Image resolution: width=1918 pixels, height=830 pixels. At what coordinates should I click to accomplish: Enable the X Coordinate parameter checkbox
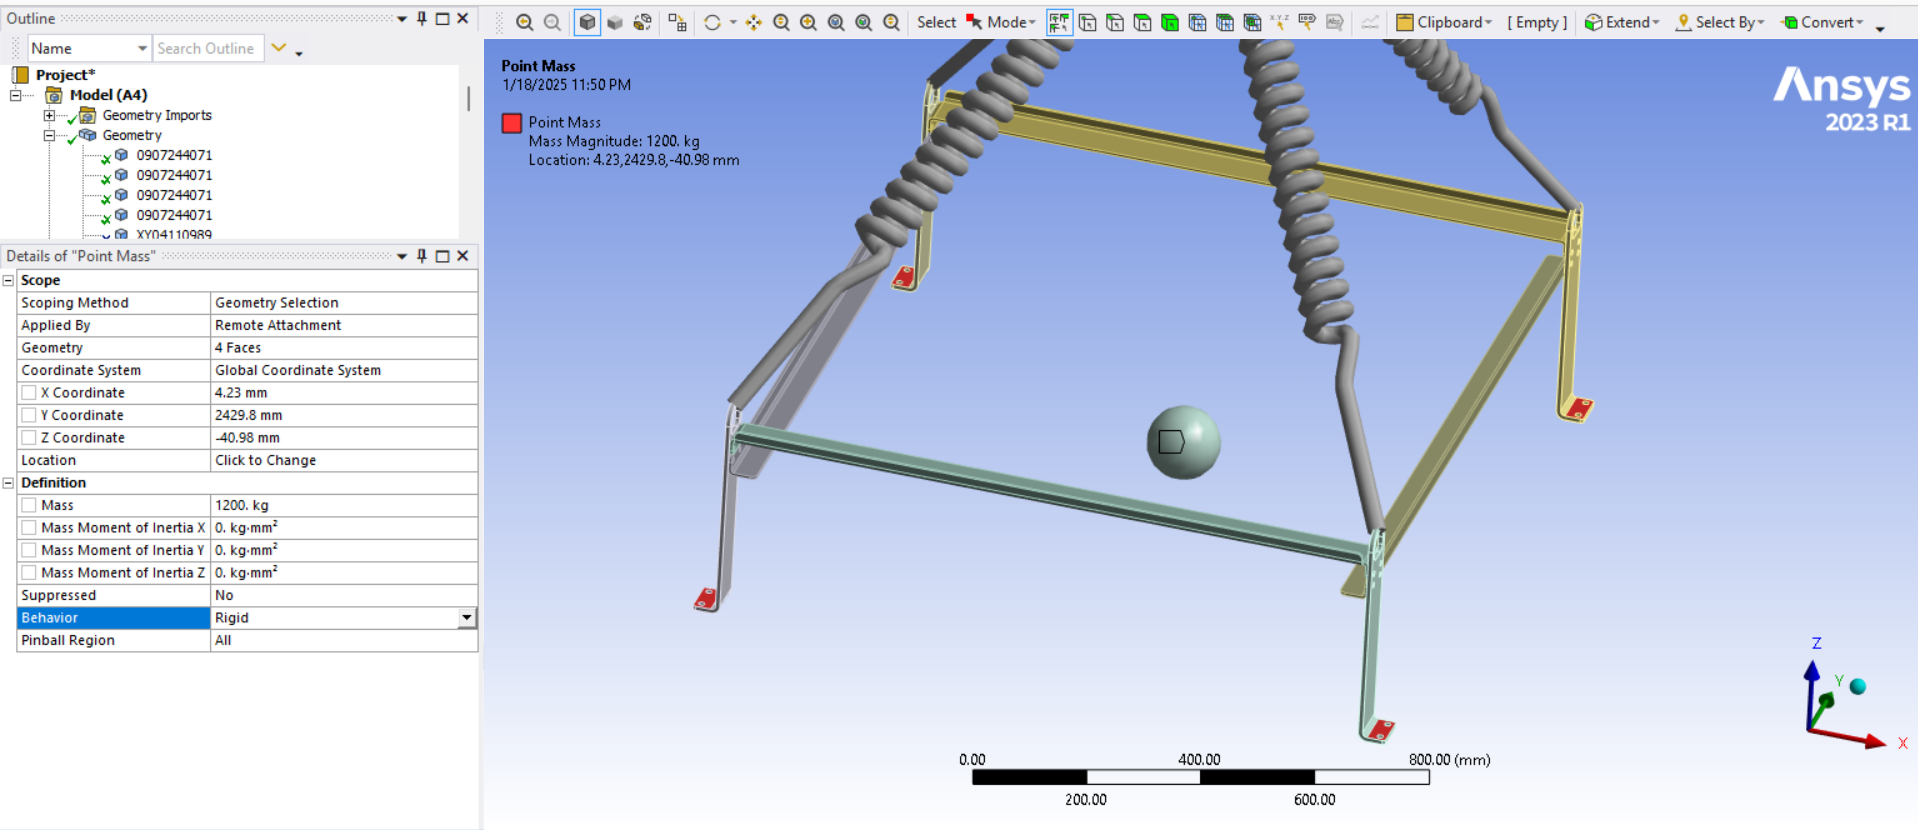tap(30, 393)
